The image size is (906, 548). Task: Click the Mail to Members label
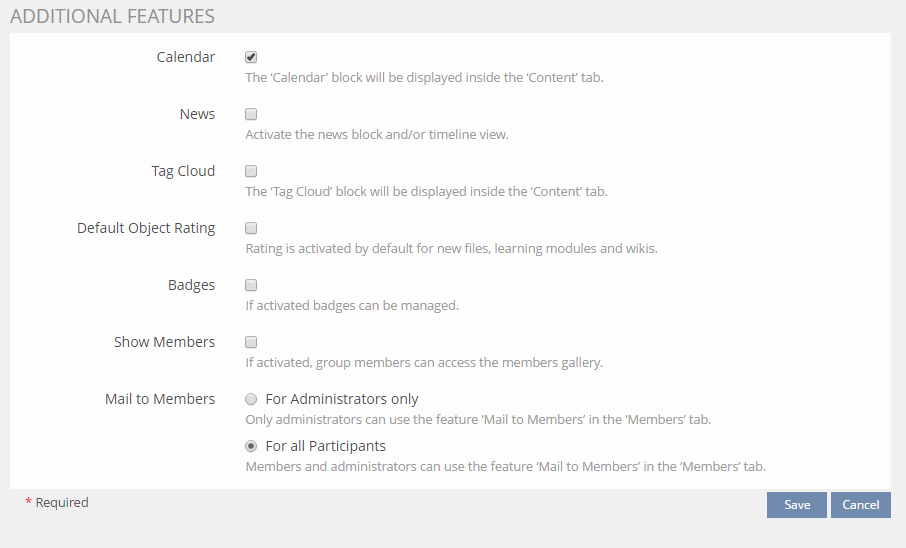pyautogui.click(x=160, y=399)
